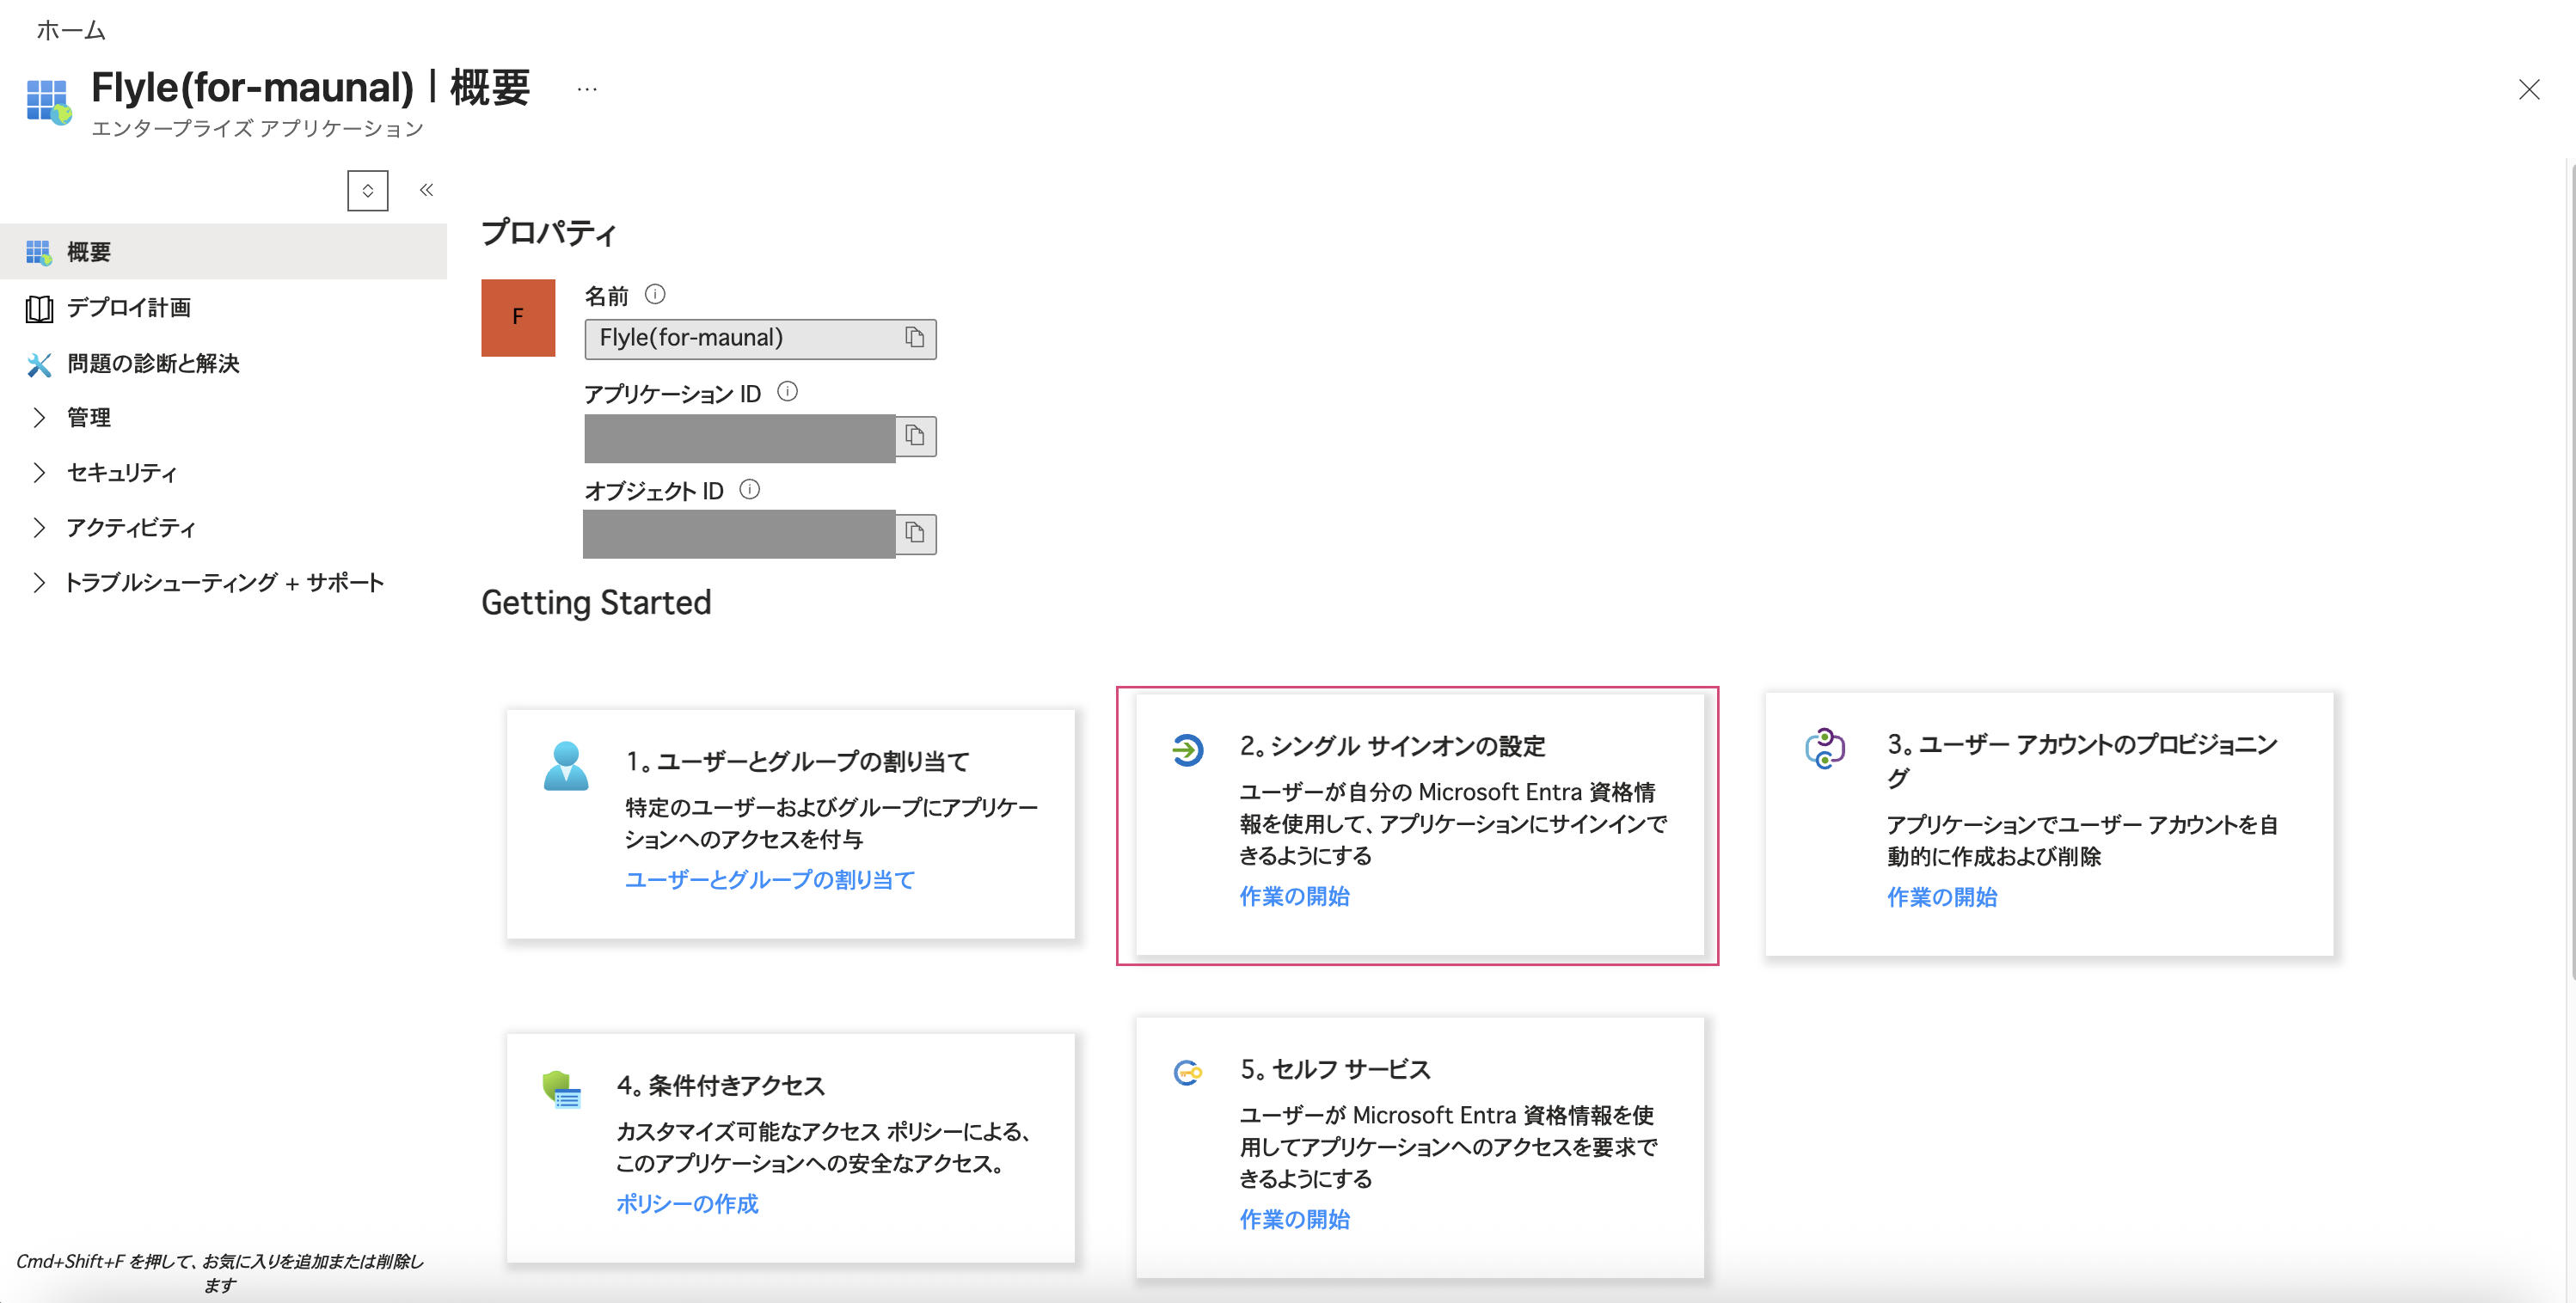
Task: Show info tooltip for オブジェクト ID
Action: click(x=749, y=489)
